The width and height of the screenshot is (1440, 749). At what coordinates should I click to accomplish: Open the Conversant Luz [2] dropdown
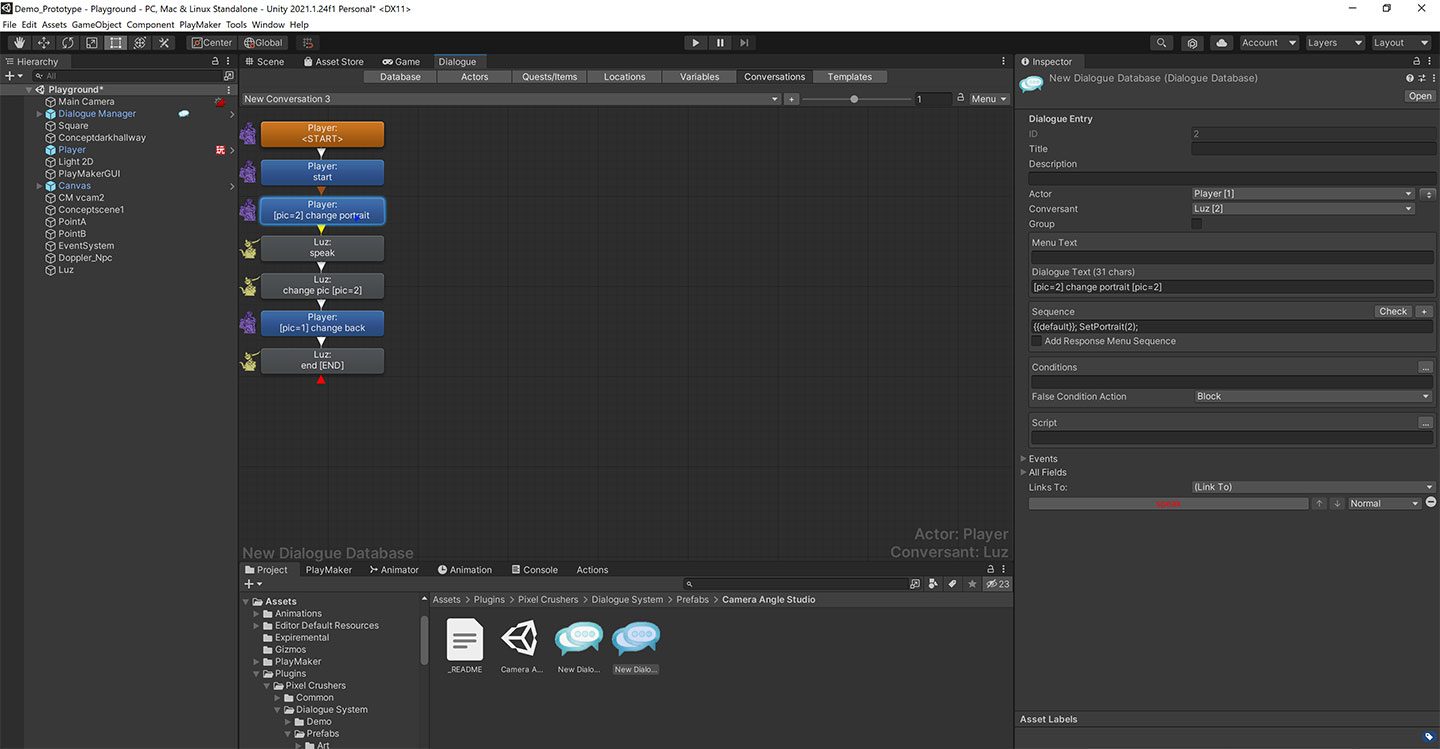coord(1303,209)
